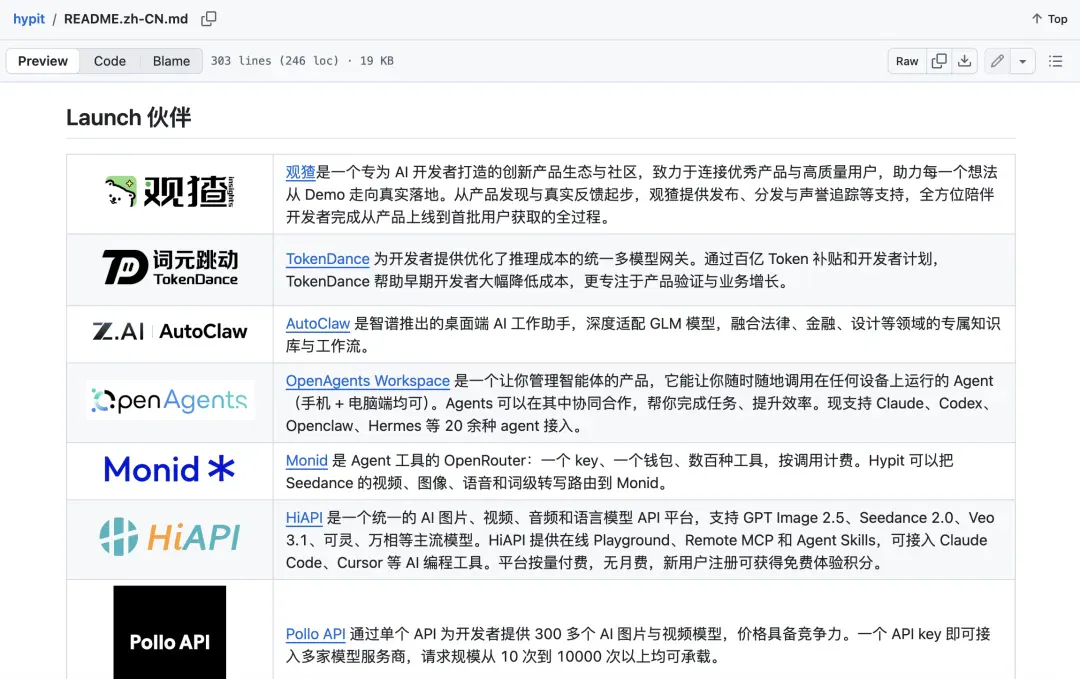Switch to the Code tab
The height and width of the screenshot is (679, 1080).
click(110, 61)
